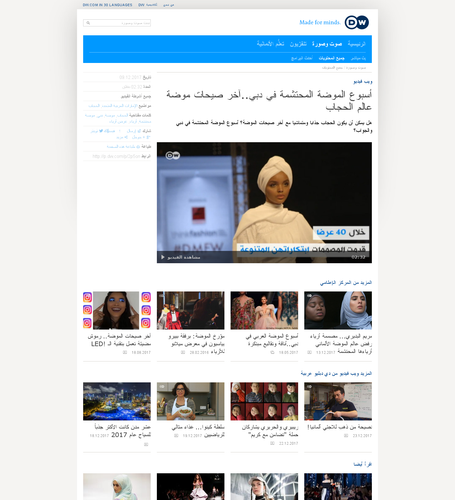Click the DW logo in header
The width and height of the screenshot is (455, 500).
tap(357, 23)
